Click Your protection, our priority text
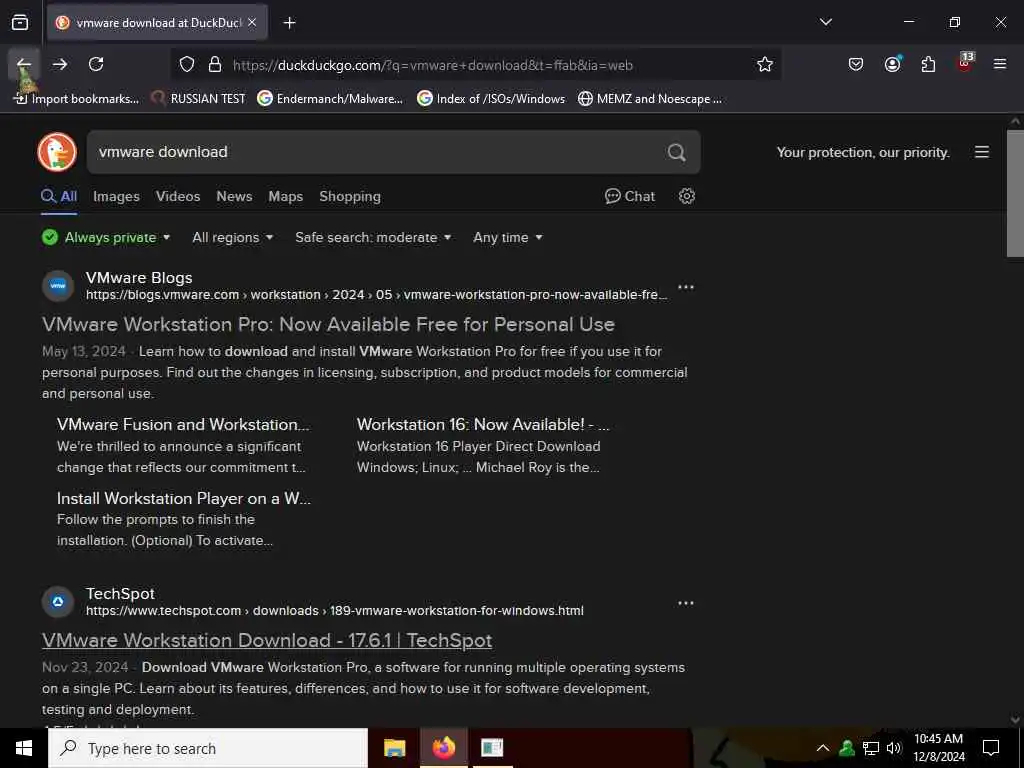The height and width of the screenshot is (768, 1024). (x=863, y=152)
